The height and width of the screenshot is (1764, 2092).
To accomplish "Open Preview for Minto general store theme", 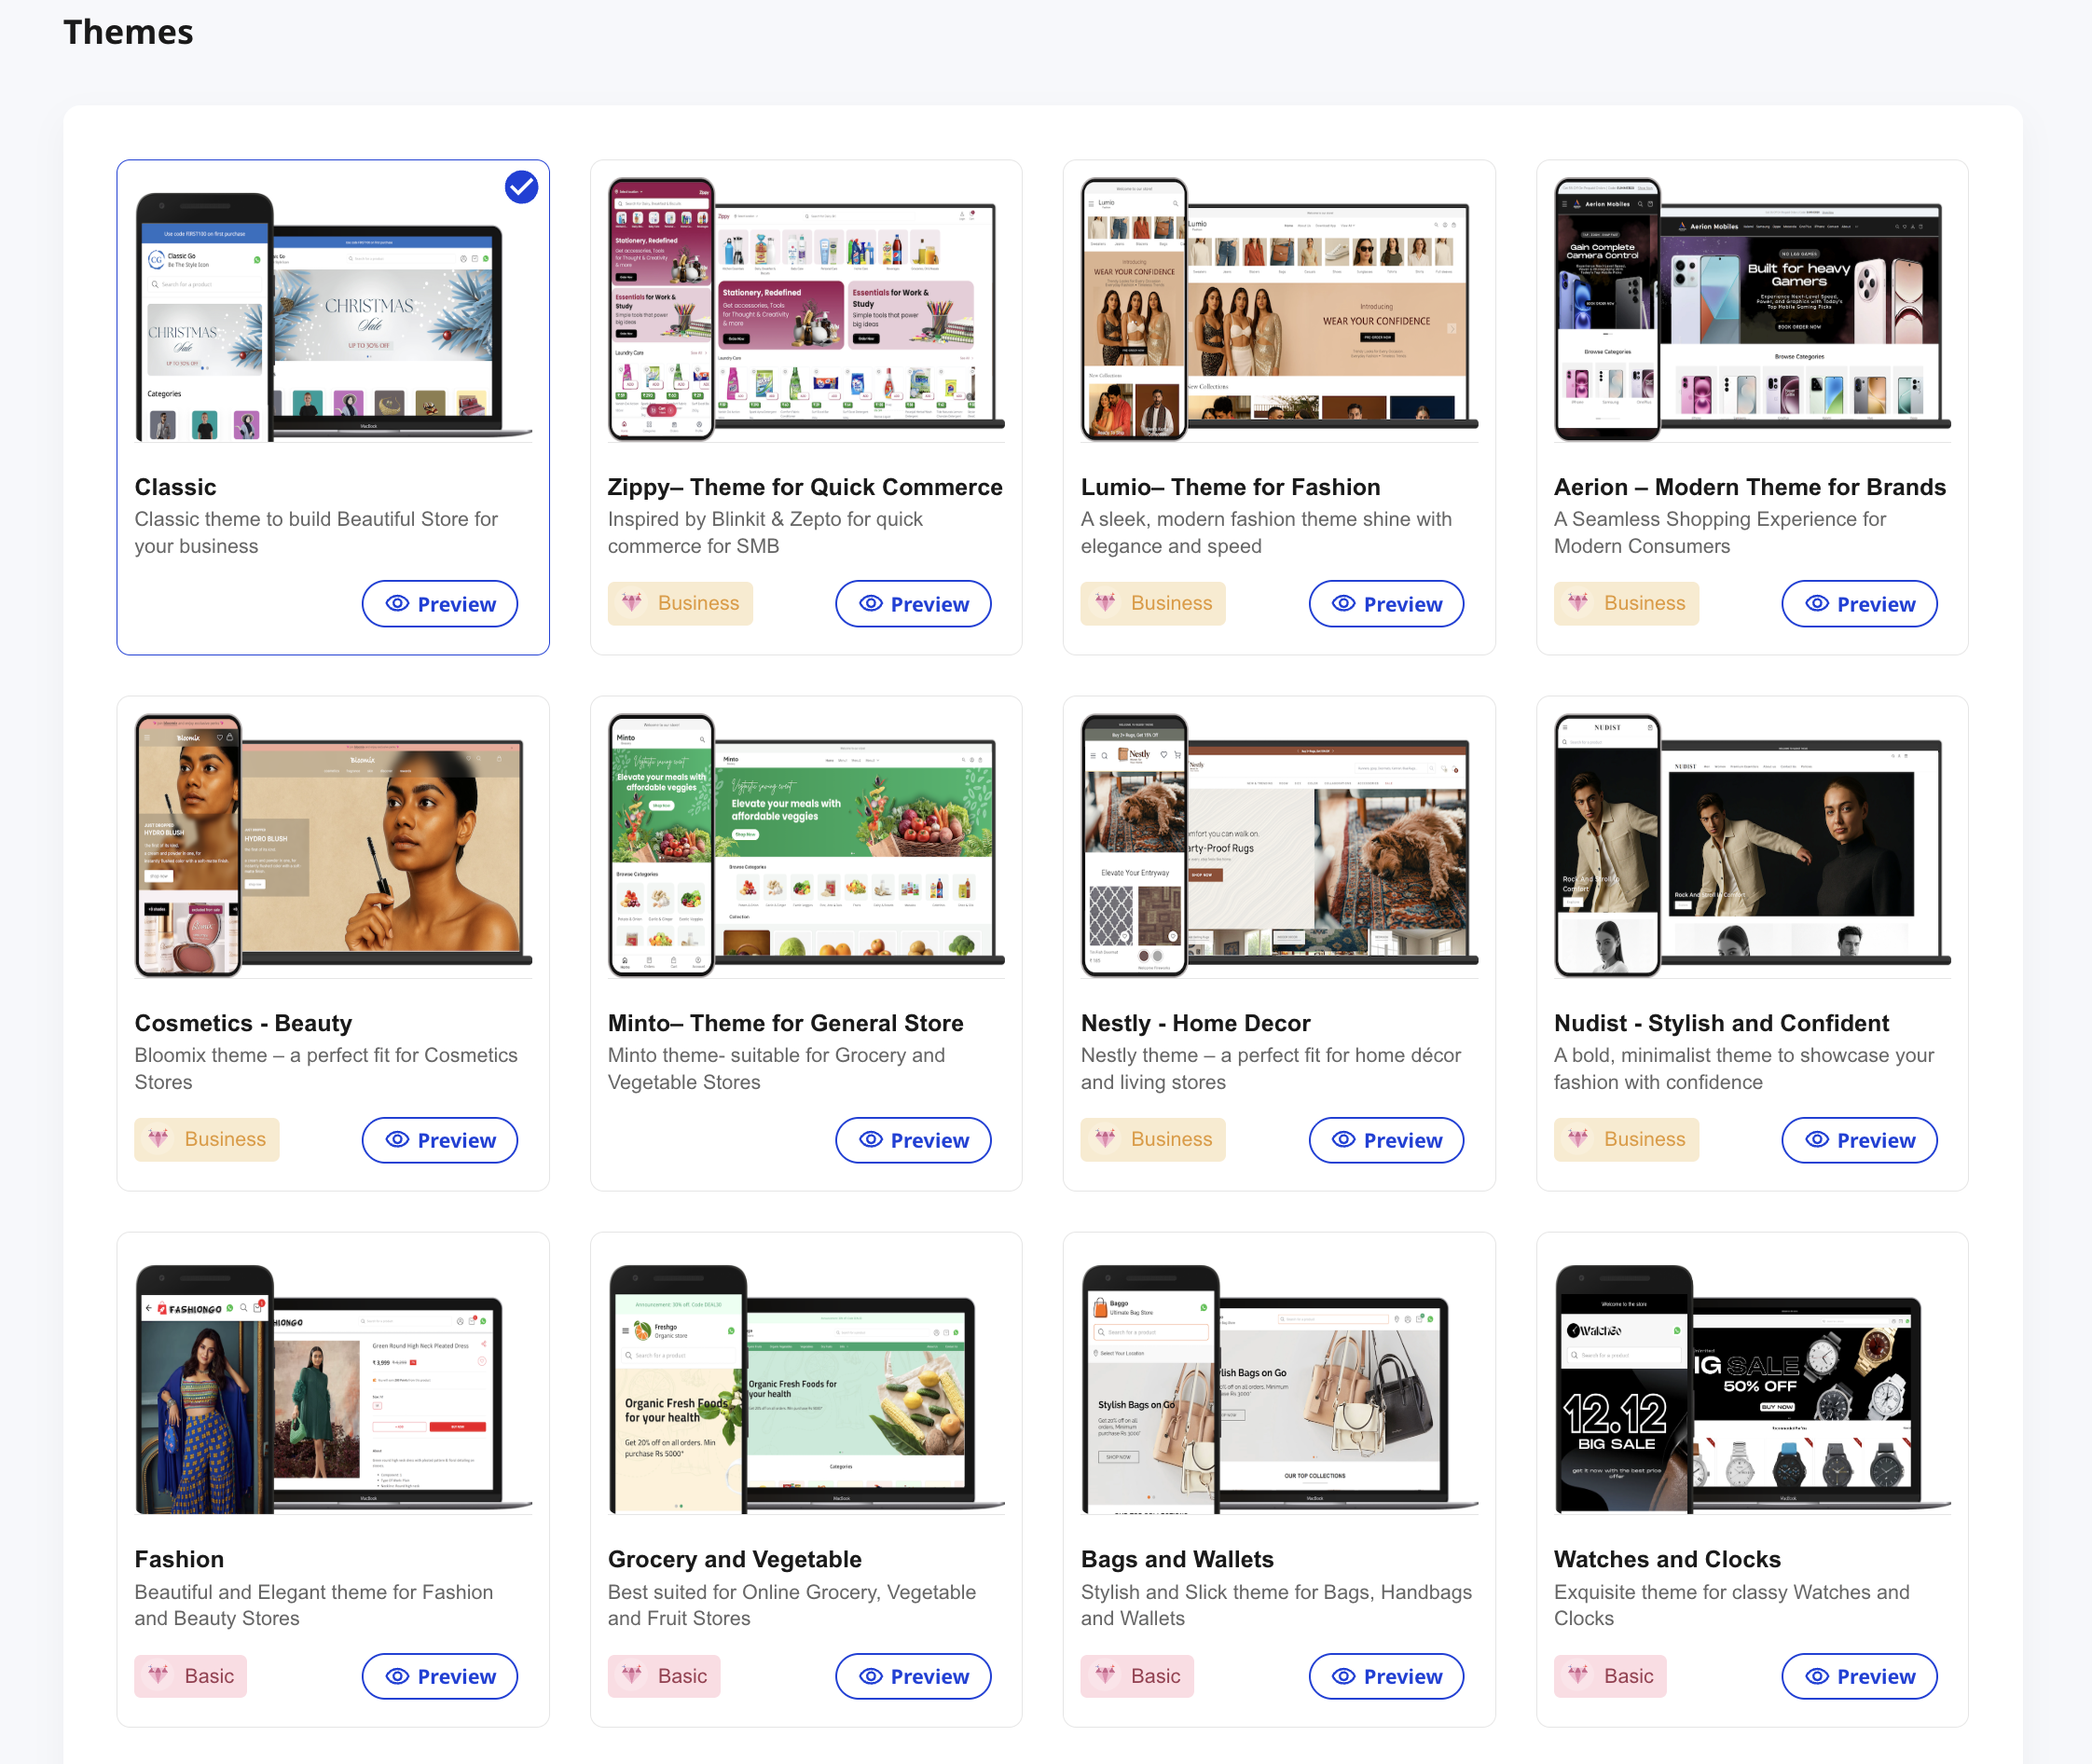I will click(x=912, y=1139).
